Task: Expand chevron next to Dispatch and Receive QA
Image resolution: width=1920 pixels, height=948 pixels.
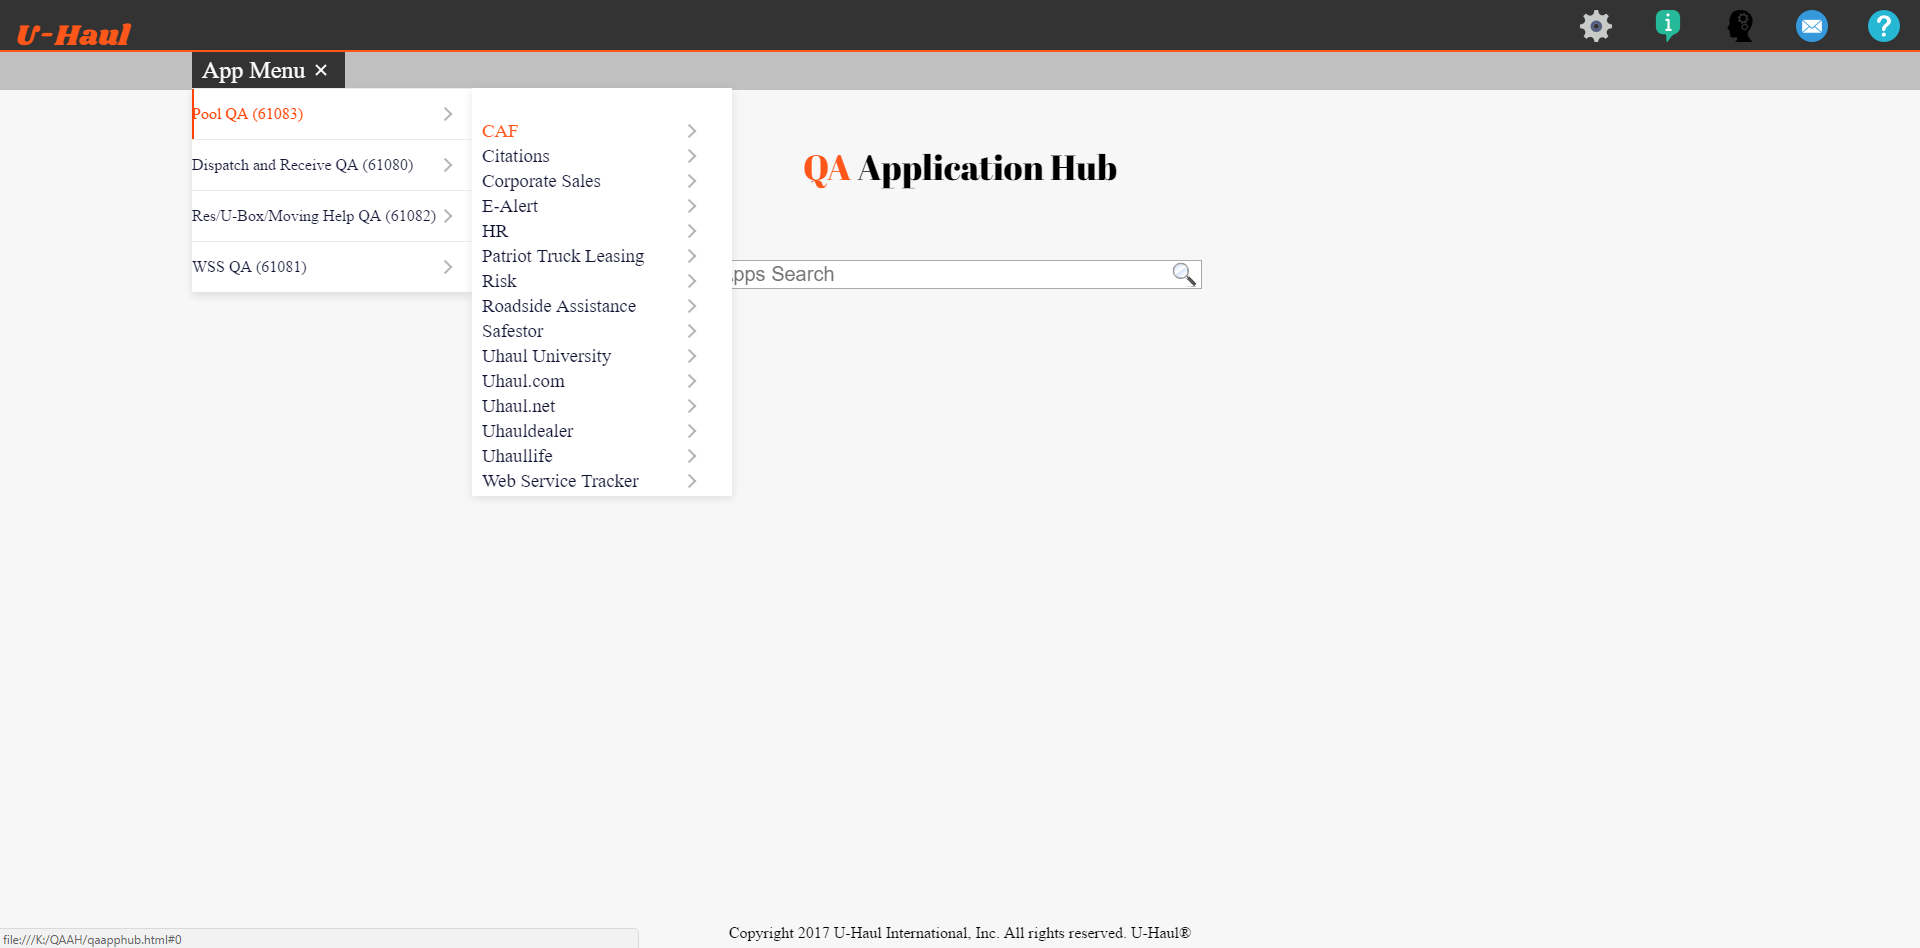Action: point(448,165)
